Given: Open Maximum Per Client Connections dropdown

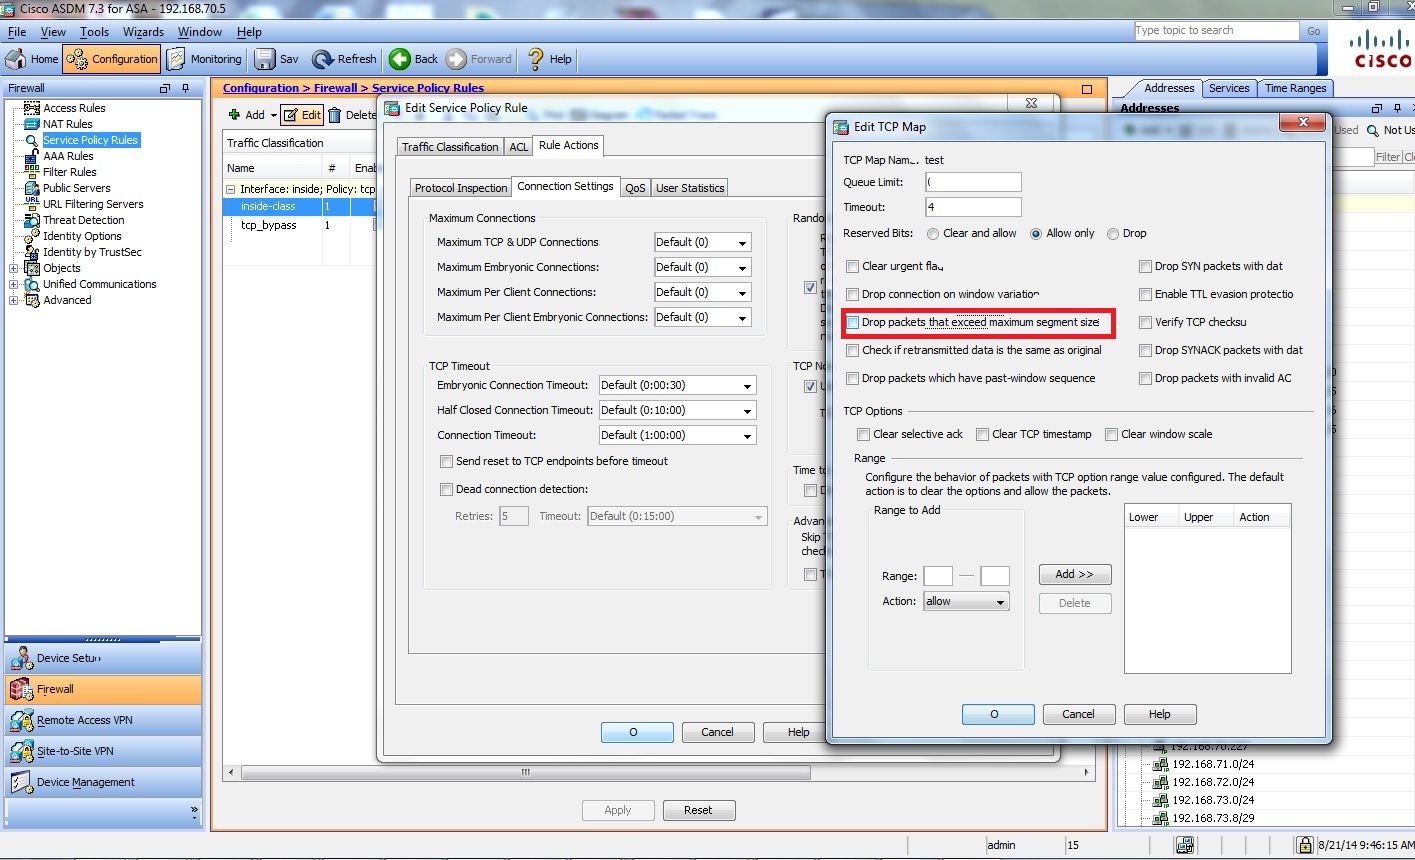Looking at the screenshot, I should point(702,292).
